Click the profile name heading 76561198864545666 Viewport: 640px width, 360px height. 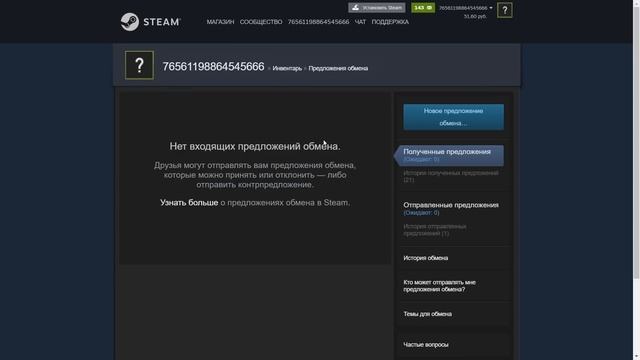pyautogui.click(x=213, y=67)
